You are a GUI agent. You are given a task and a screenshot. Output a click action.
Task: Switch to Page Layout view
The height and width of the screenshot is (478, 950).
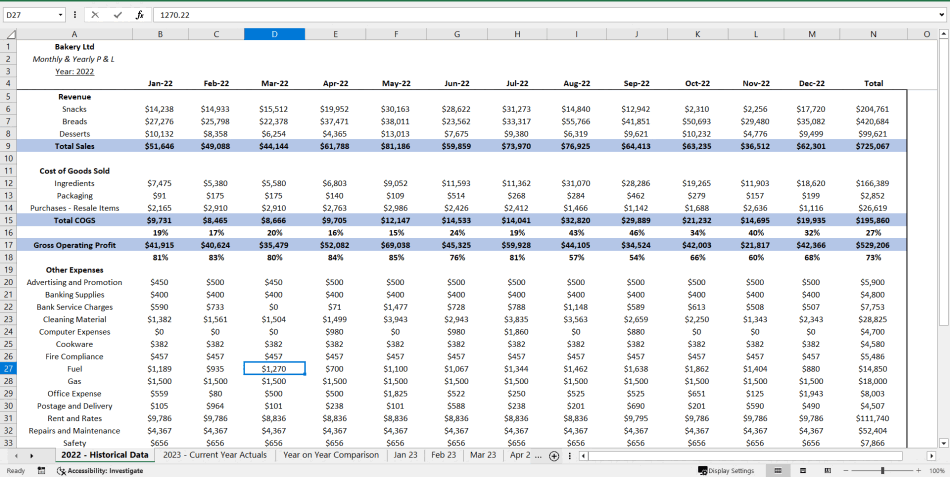[x=803, y=471]
